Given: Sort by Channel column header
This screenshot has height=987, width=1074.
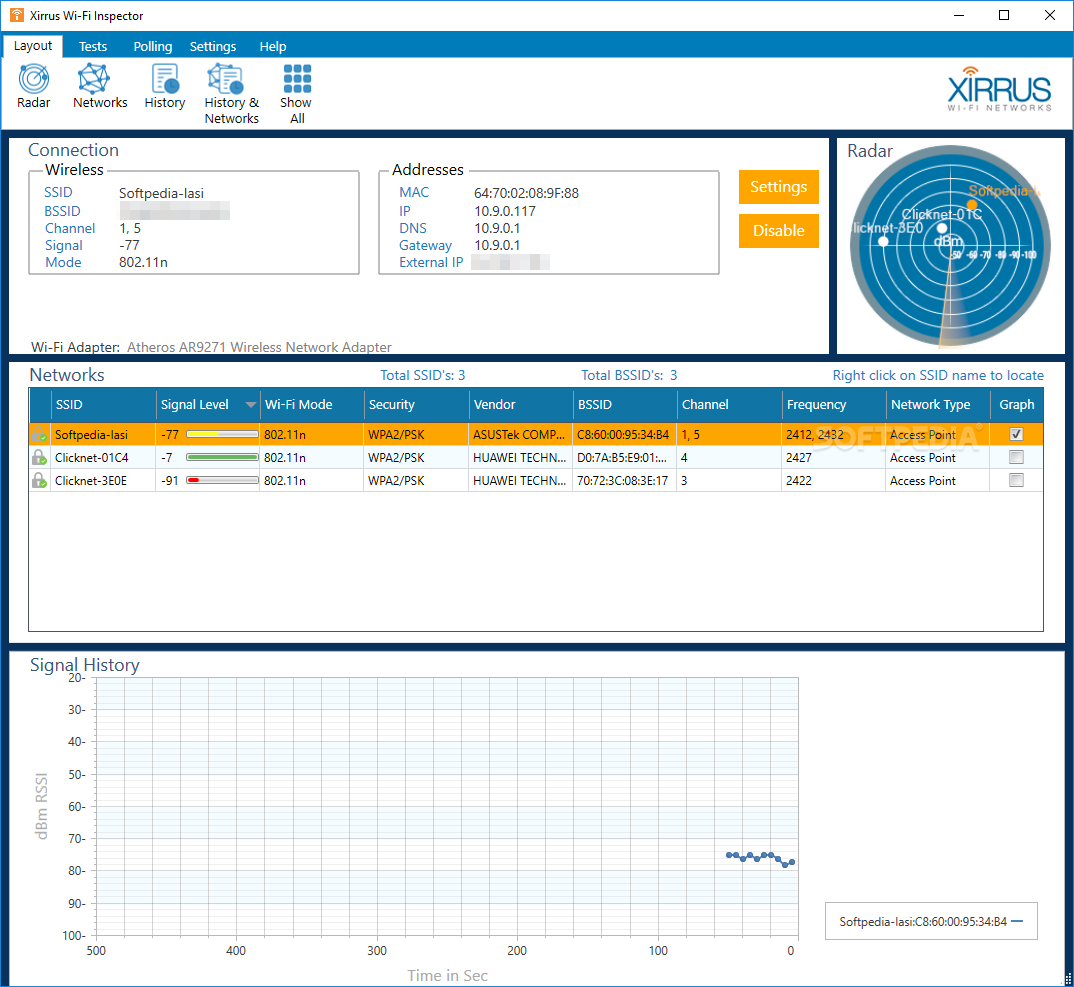Looking at the screenshot, I should tap(729, 405).
